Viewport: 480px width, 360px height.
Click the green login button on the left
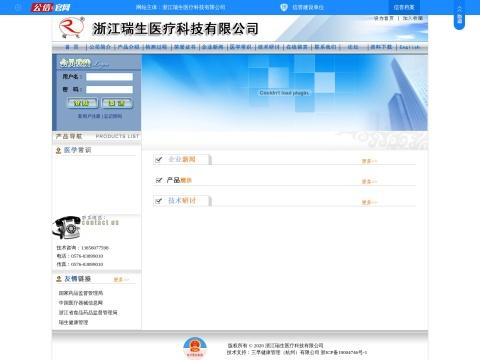pyautogui.click(x=82, y=103)
